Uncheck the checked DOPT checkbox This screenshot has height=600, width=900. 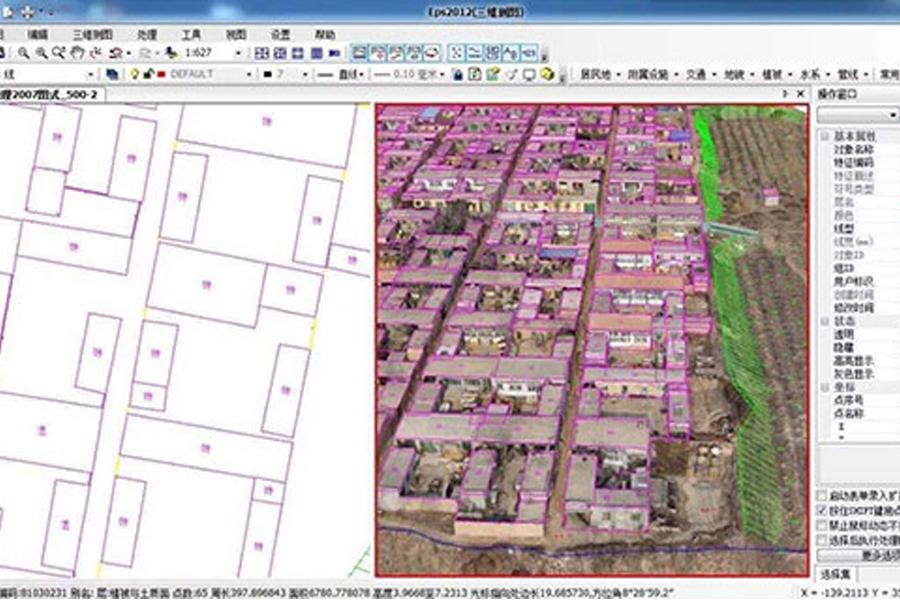(x=822, y=511)
